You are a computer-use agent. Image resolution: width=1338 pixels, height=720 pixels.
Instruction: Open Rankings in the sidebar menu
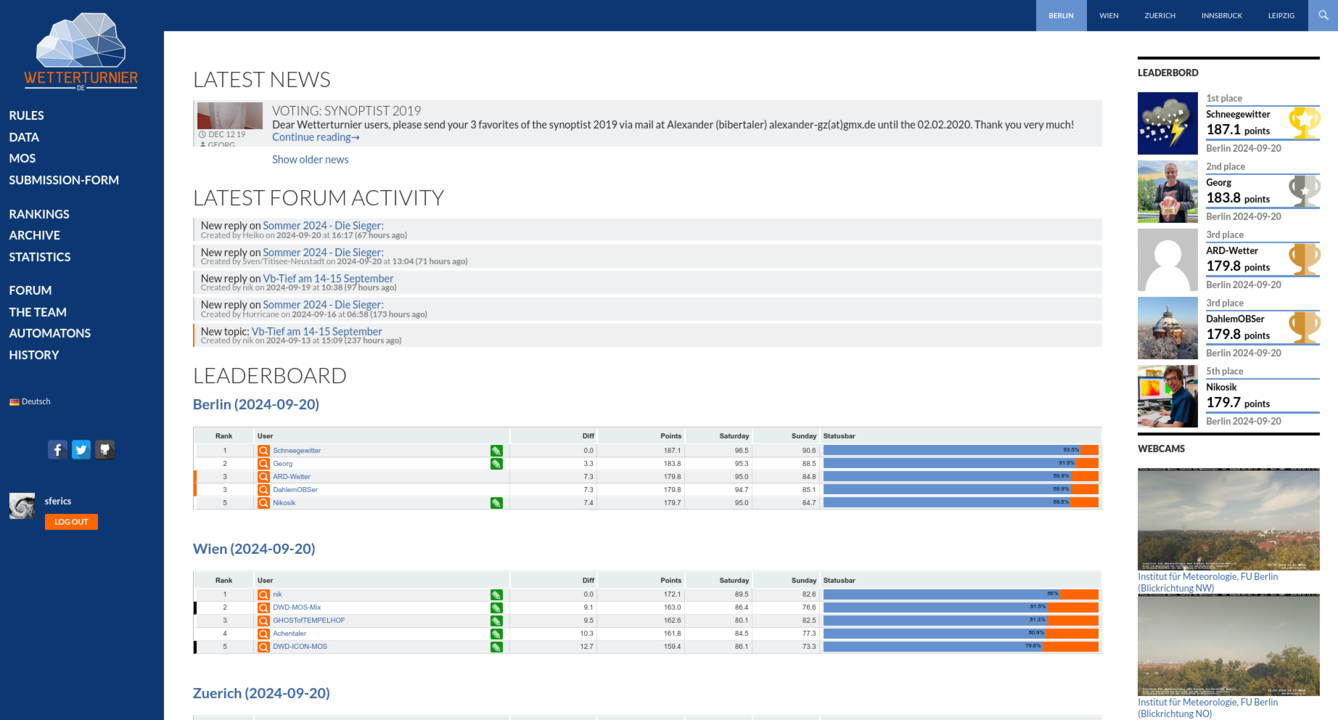point(39,214)
